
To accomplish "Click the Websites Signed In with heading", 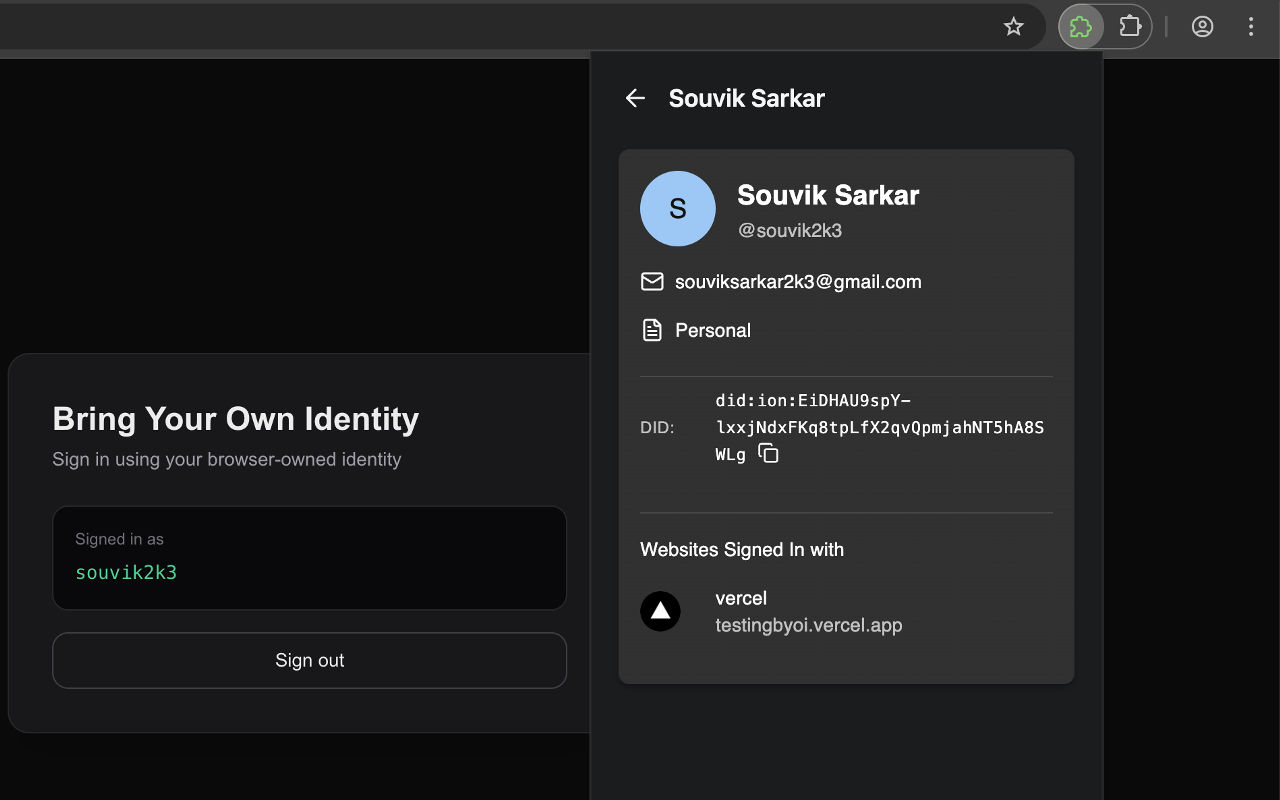I will pos(742,549).
